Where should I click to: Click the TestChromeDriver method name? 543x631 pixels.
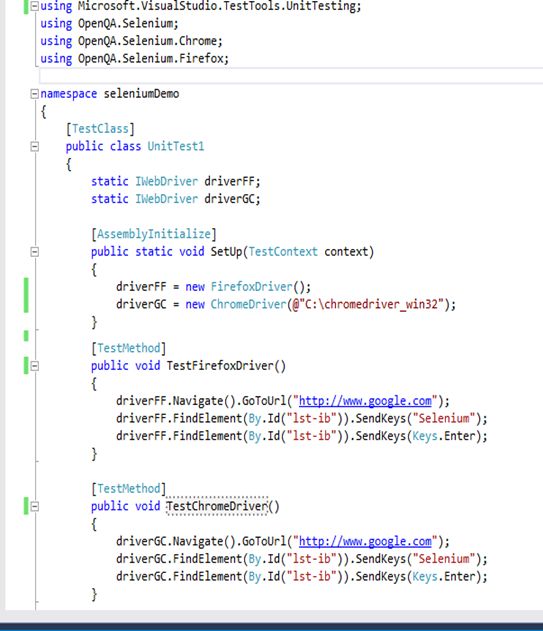pos(217,506)
